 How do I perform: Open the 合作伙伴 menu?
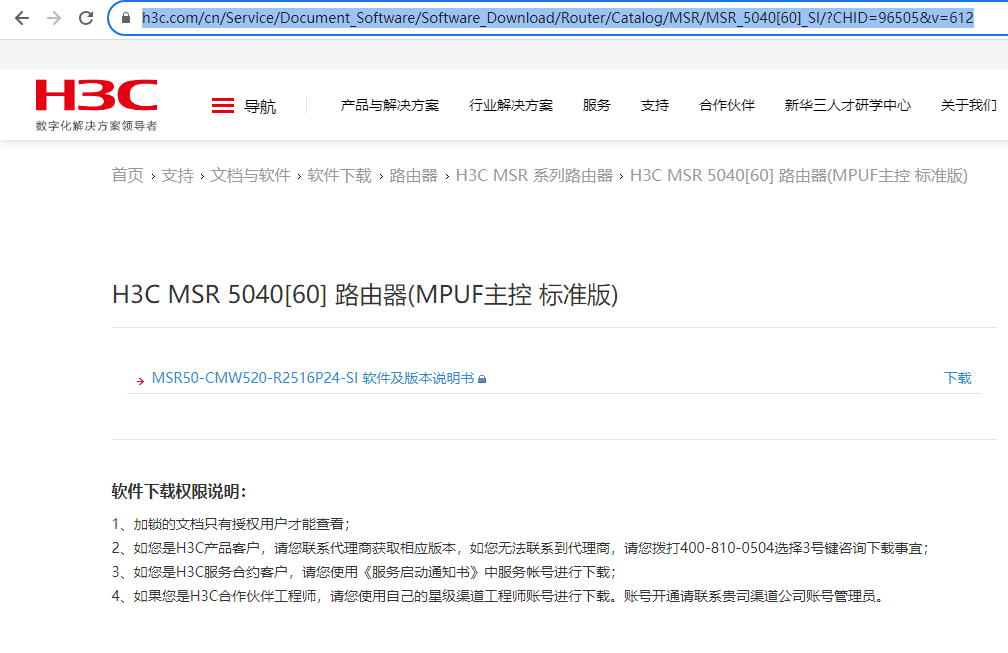click(726, 105)
